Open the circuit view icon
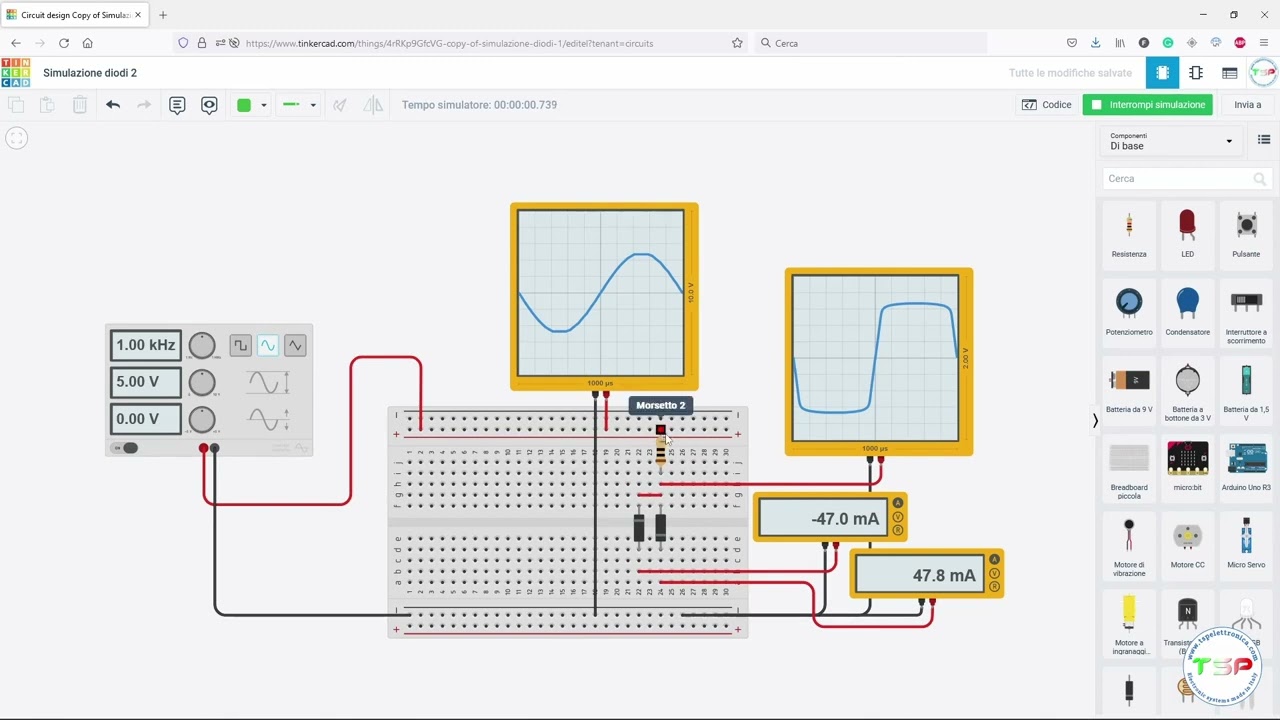Screen dimensions: 1280x720 [1162, 73]
